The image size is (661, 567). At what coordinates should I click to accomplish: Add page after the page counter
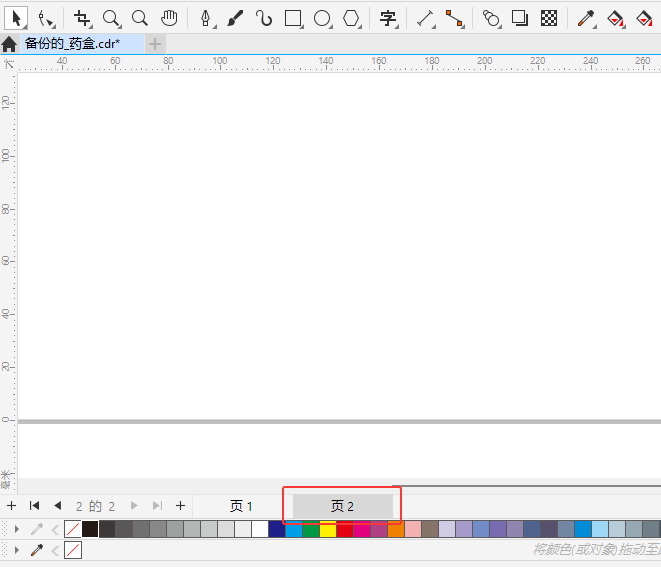pos(180,505)
